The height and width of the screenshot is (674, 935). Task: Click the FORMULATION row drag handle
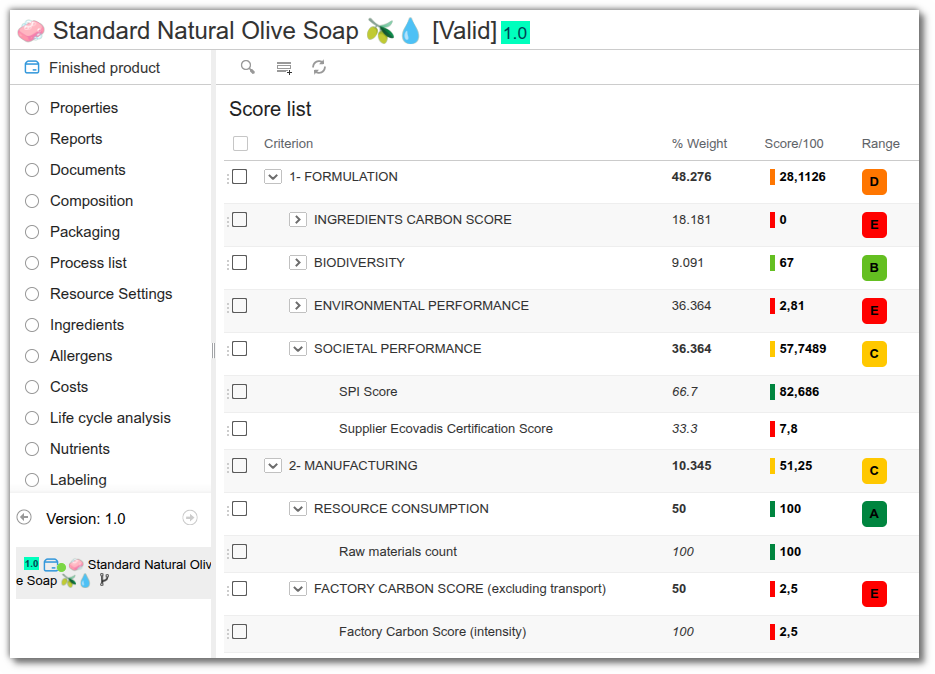(228, 177)
